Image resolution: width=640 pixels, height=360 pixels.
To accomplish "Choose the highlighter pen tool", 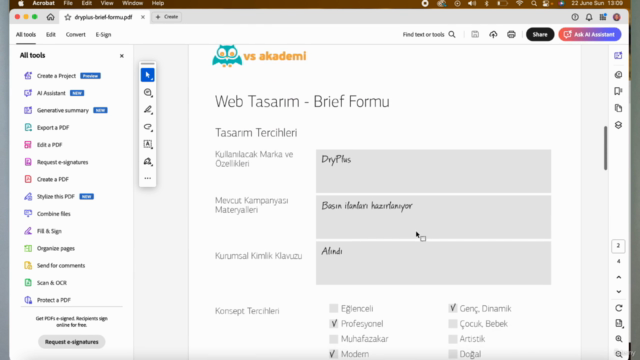I will [148, 110].
